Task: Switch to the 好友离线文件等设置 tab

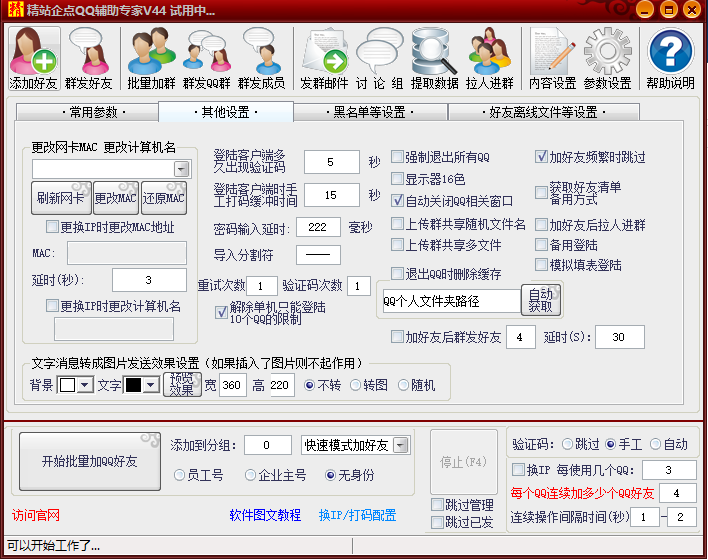Action: pos(544,112)
